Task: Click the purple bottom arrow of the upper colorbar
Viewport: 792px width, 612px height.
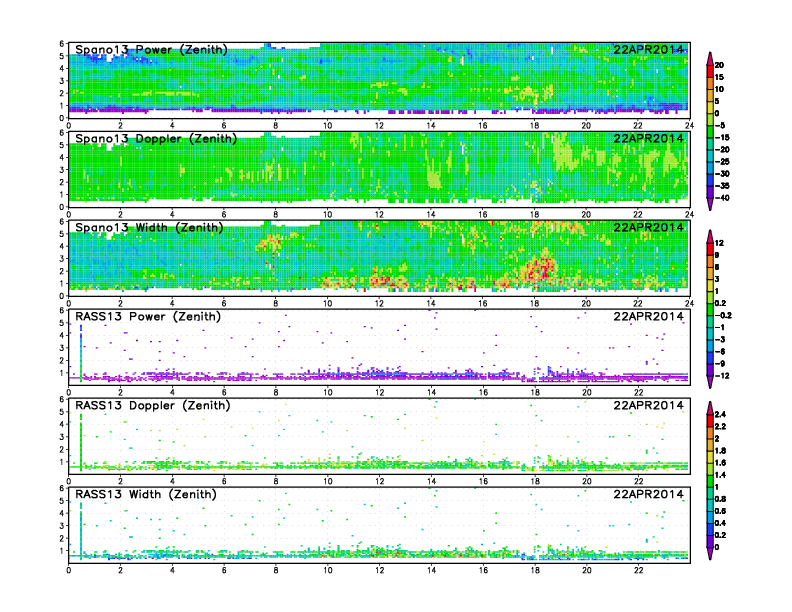Action: click(x=710, y=204)
